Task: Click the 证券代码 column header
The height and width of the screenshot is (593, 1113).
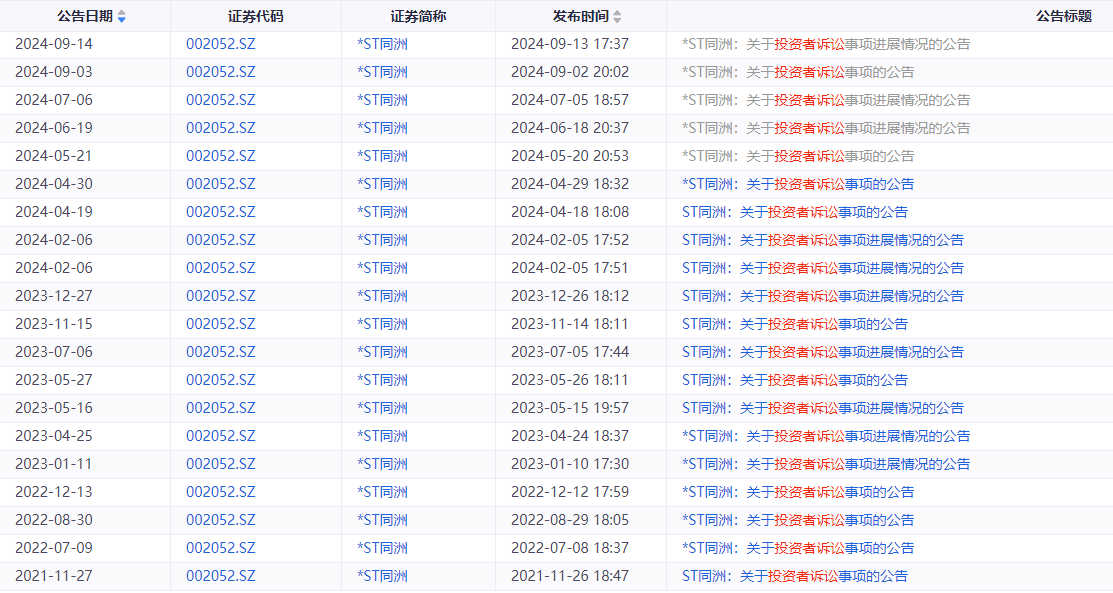Action: tap(256, 16)
